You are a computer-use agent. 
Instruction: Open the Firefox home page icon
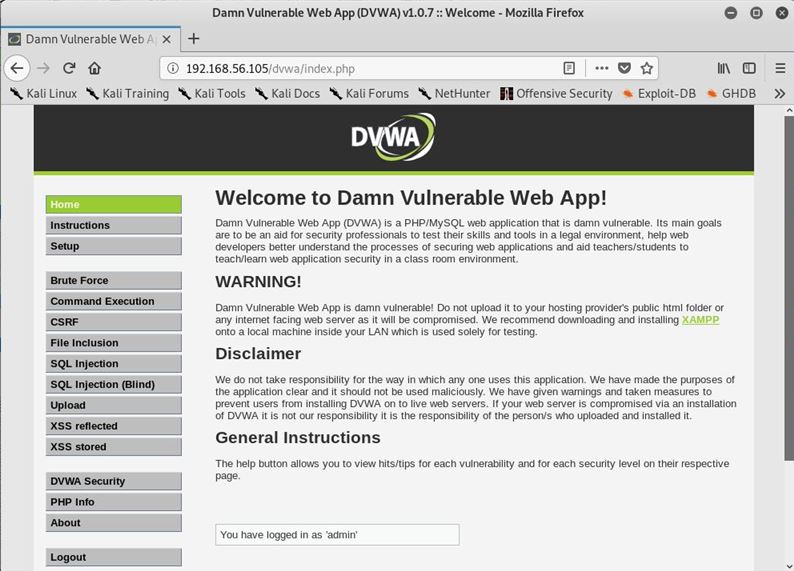coord(94,68)
